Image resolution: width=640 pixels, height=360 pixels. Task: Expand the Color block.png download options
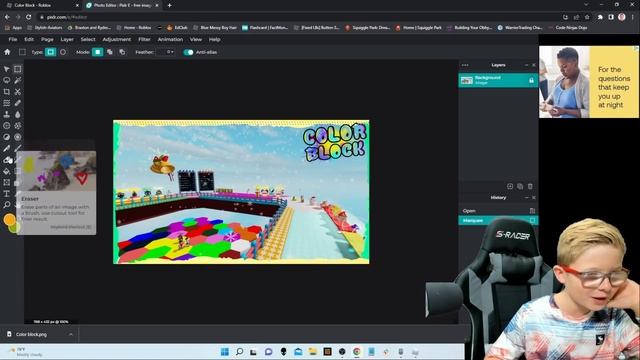pyautogui.click(x=71, y=334)
